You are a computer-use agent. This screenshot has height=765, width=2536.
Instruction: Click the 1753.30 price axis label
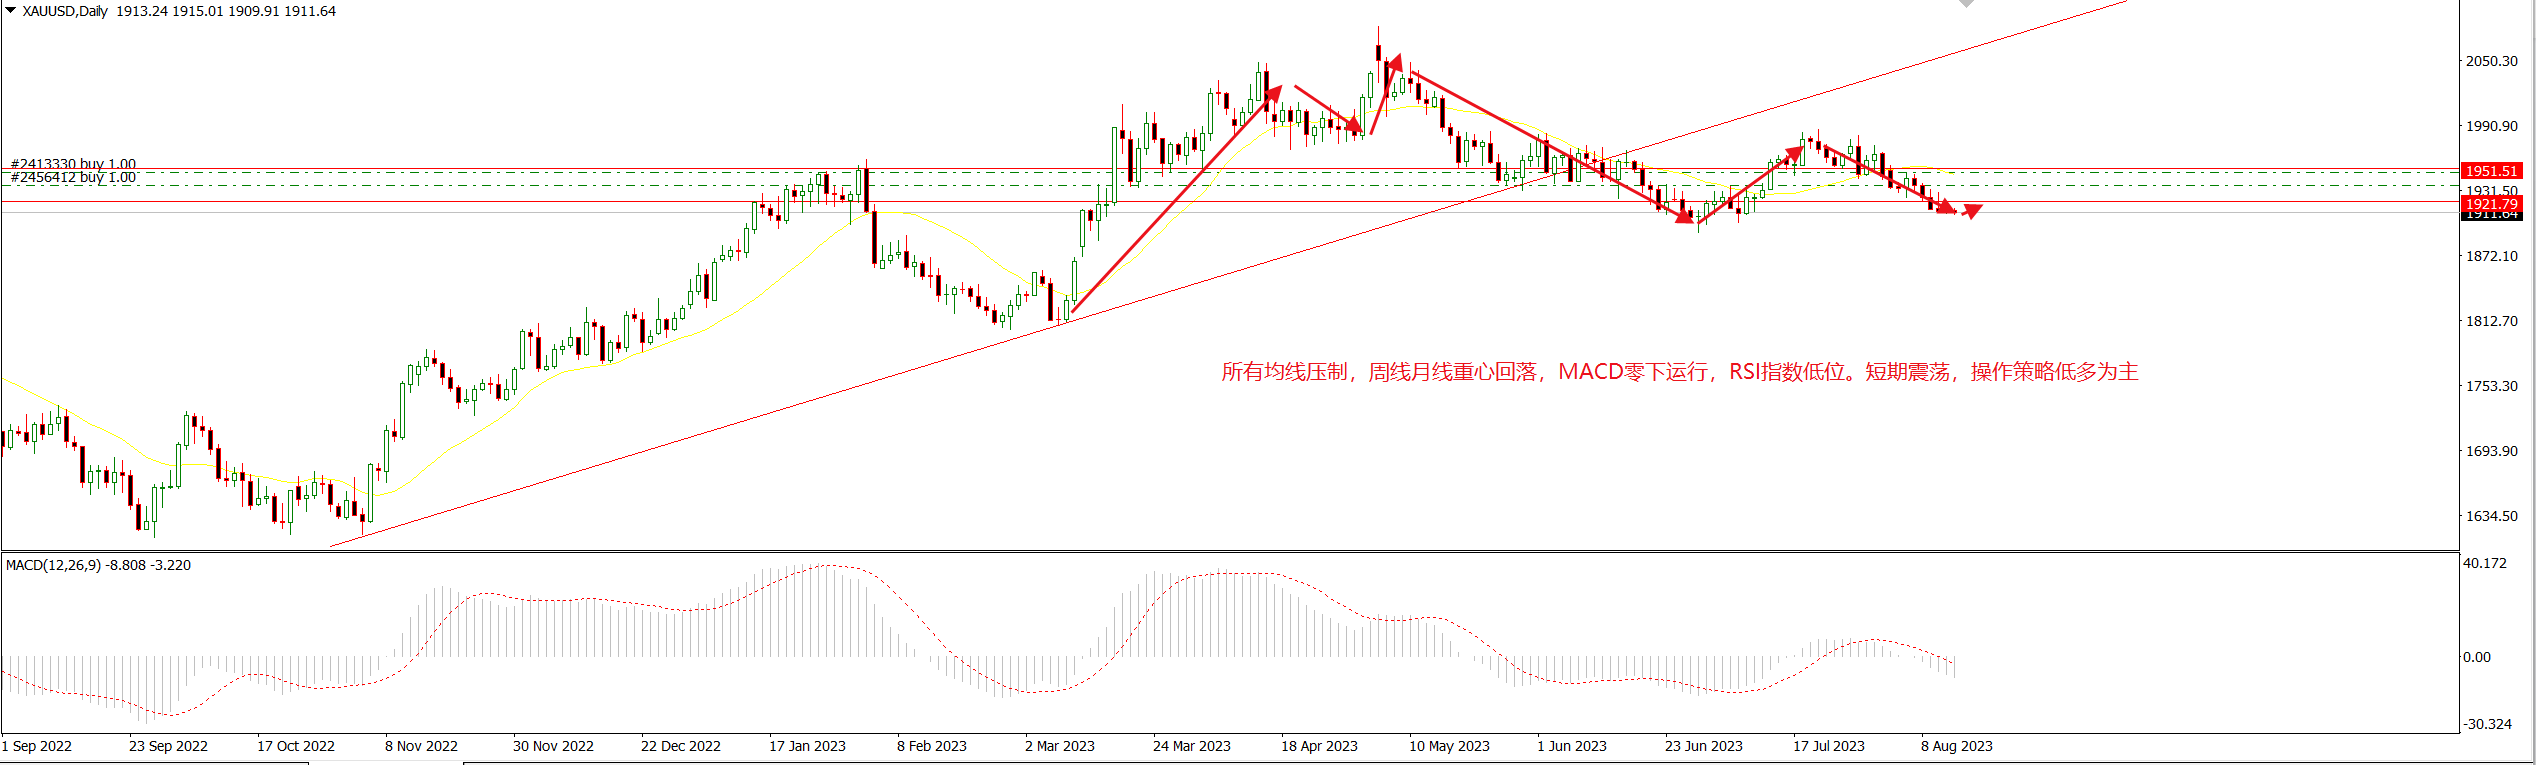2492,386
